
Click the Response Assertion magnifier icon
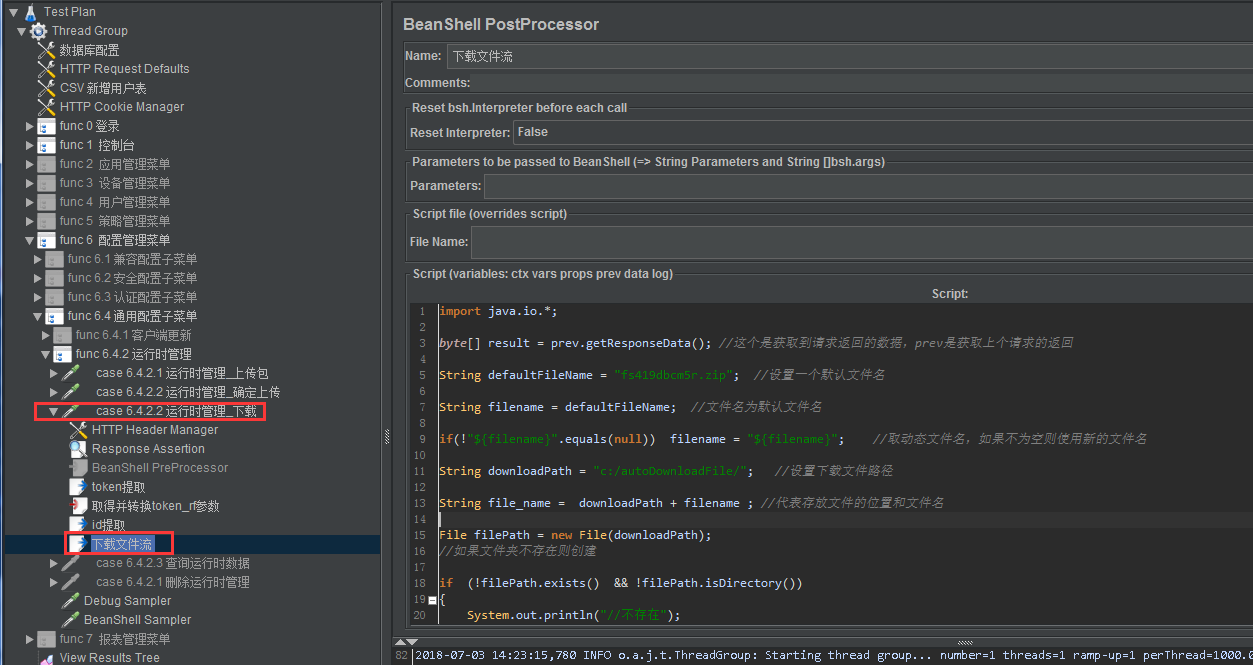pos(78,449)
